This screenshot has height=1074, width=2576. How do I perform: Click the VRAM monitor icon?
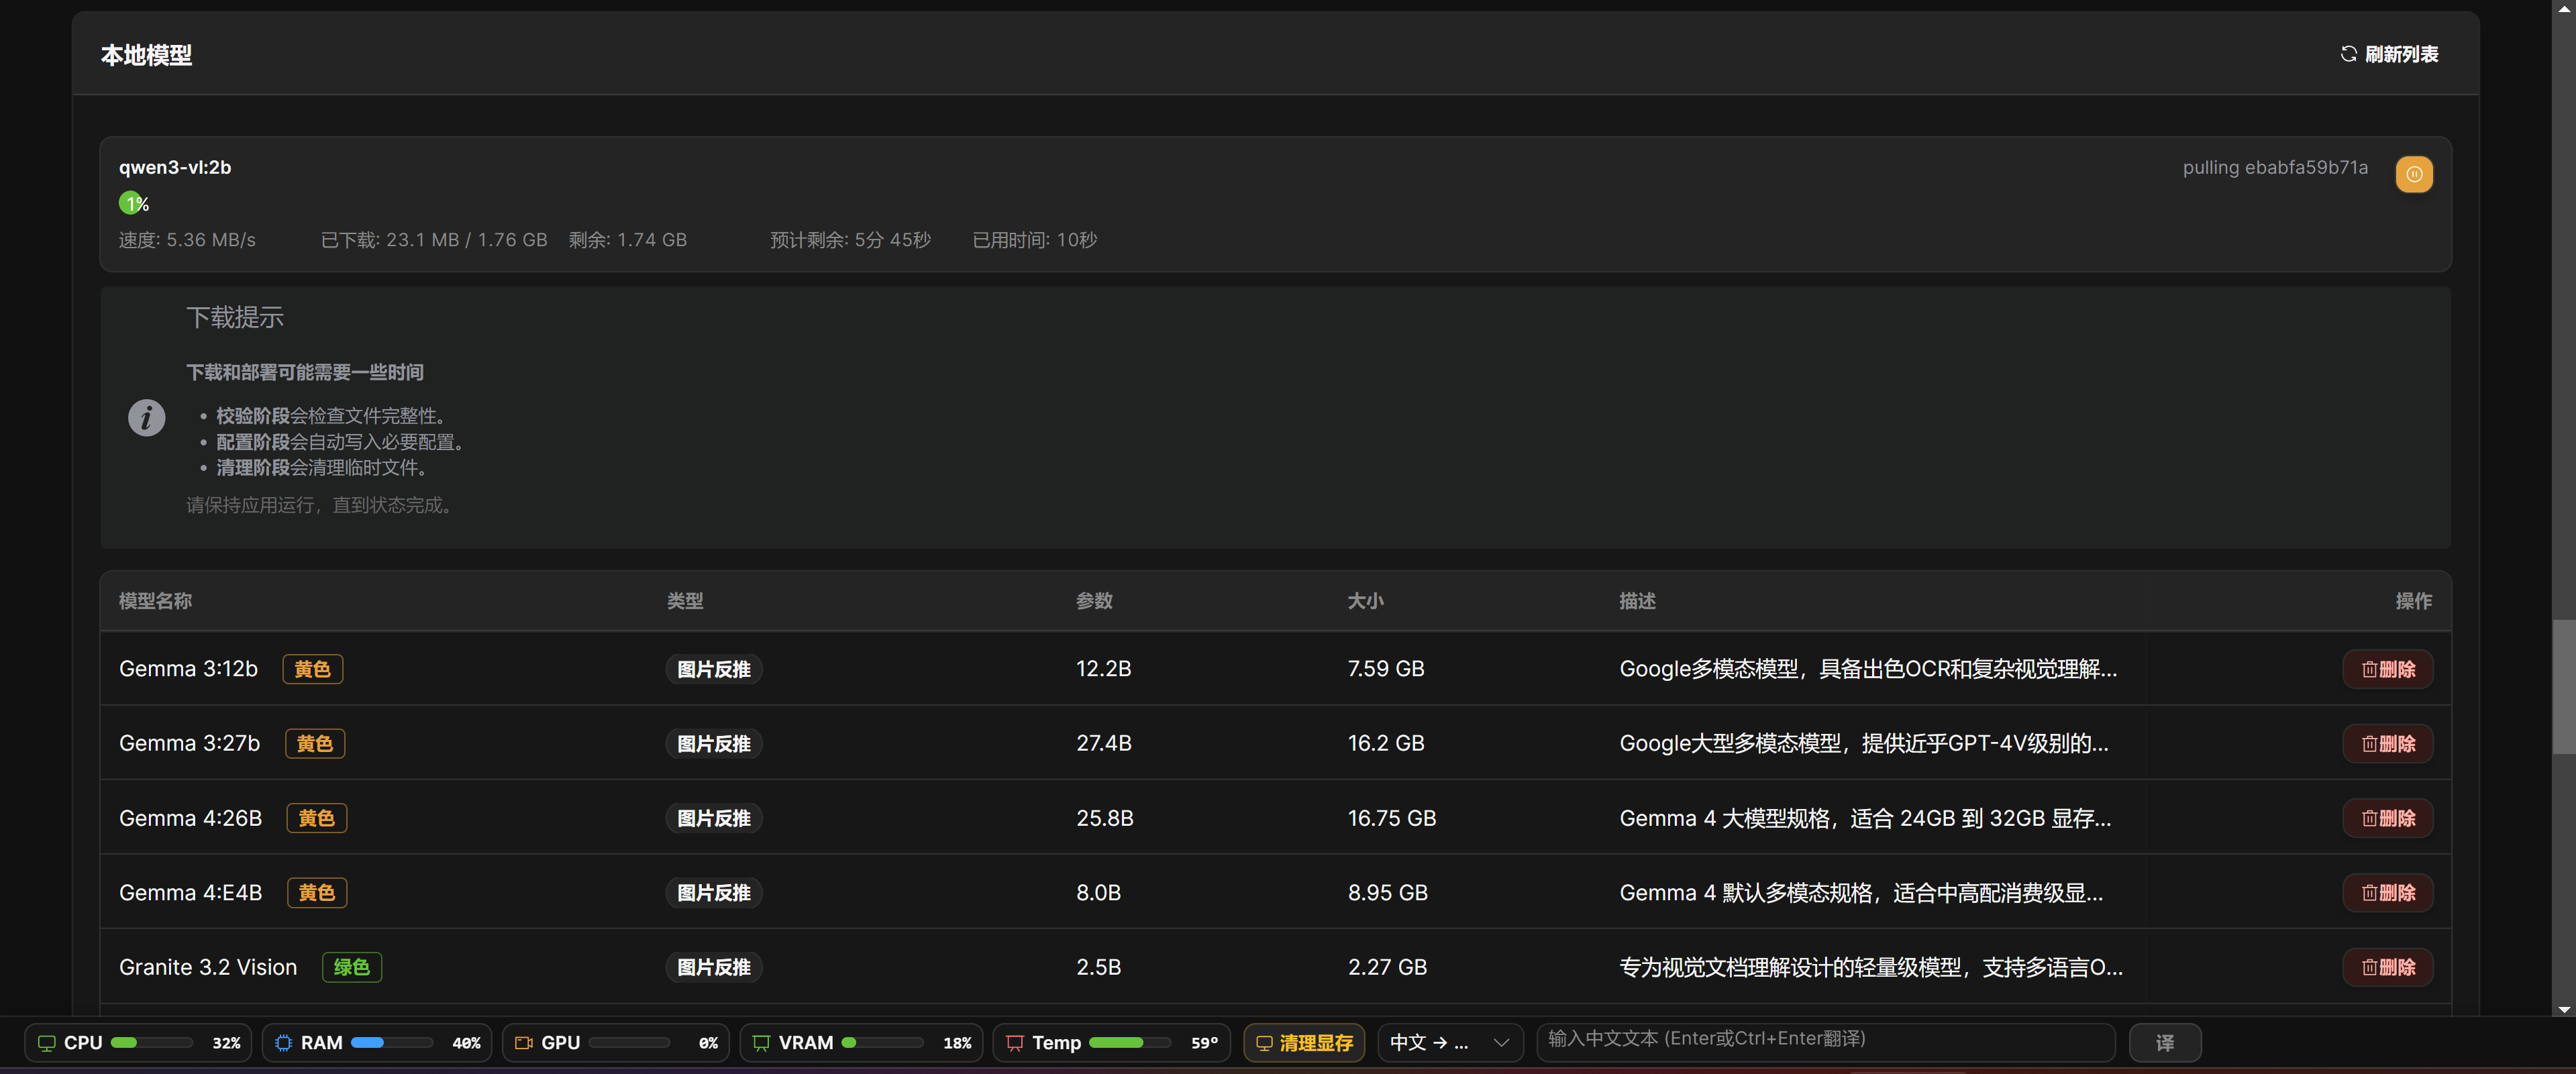pos(761,1043)
